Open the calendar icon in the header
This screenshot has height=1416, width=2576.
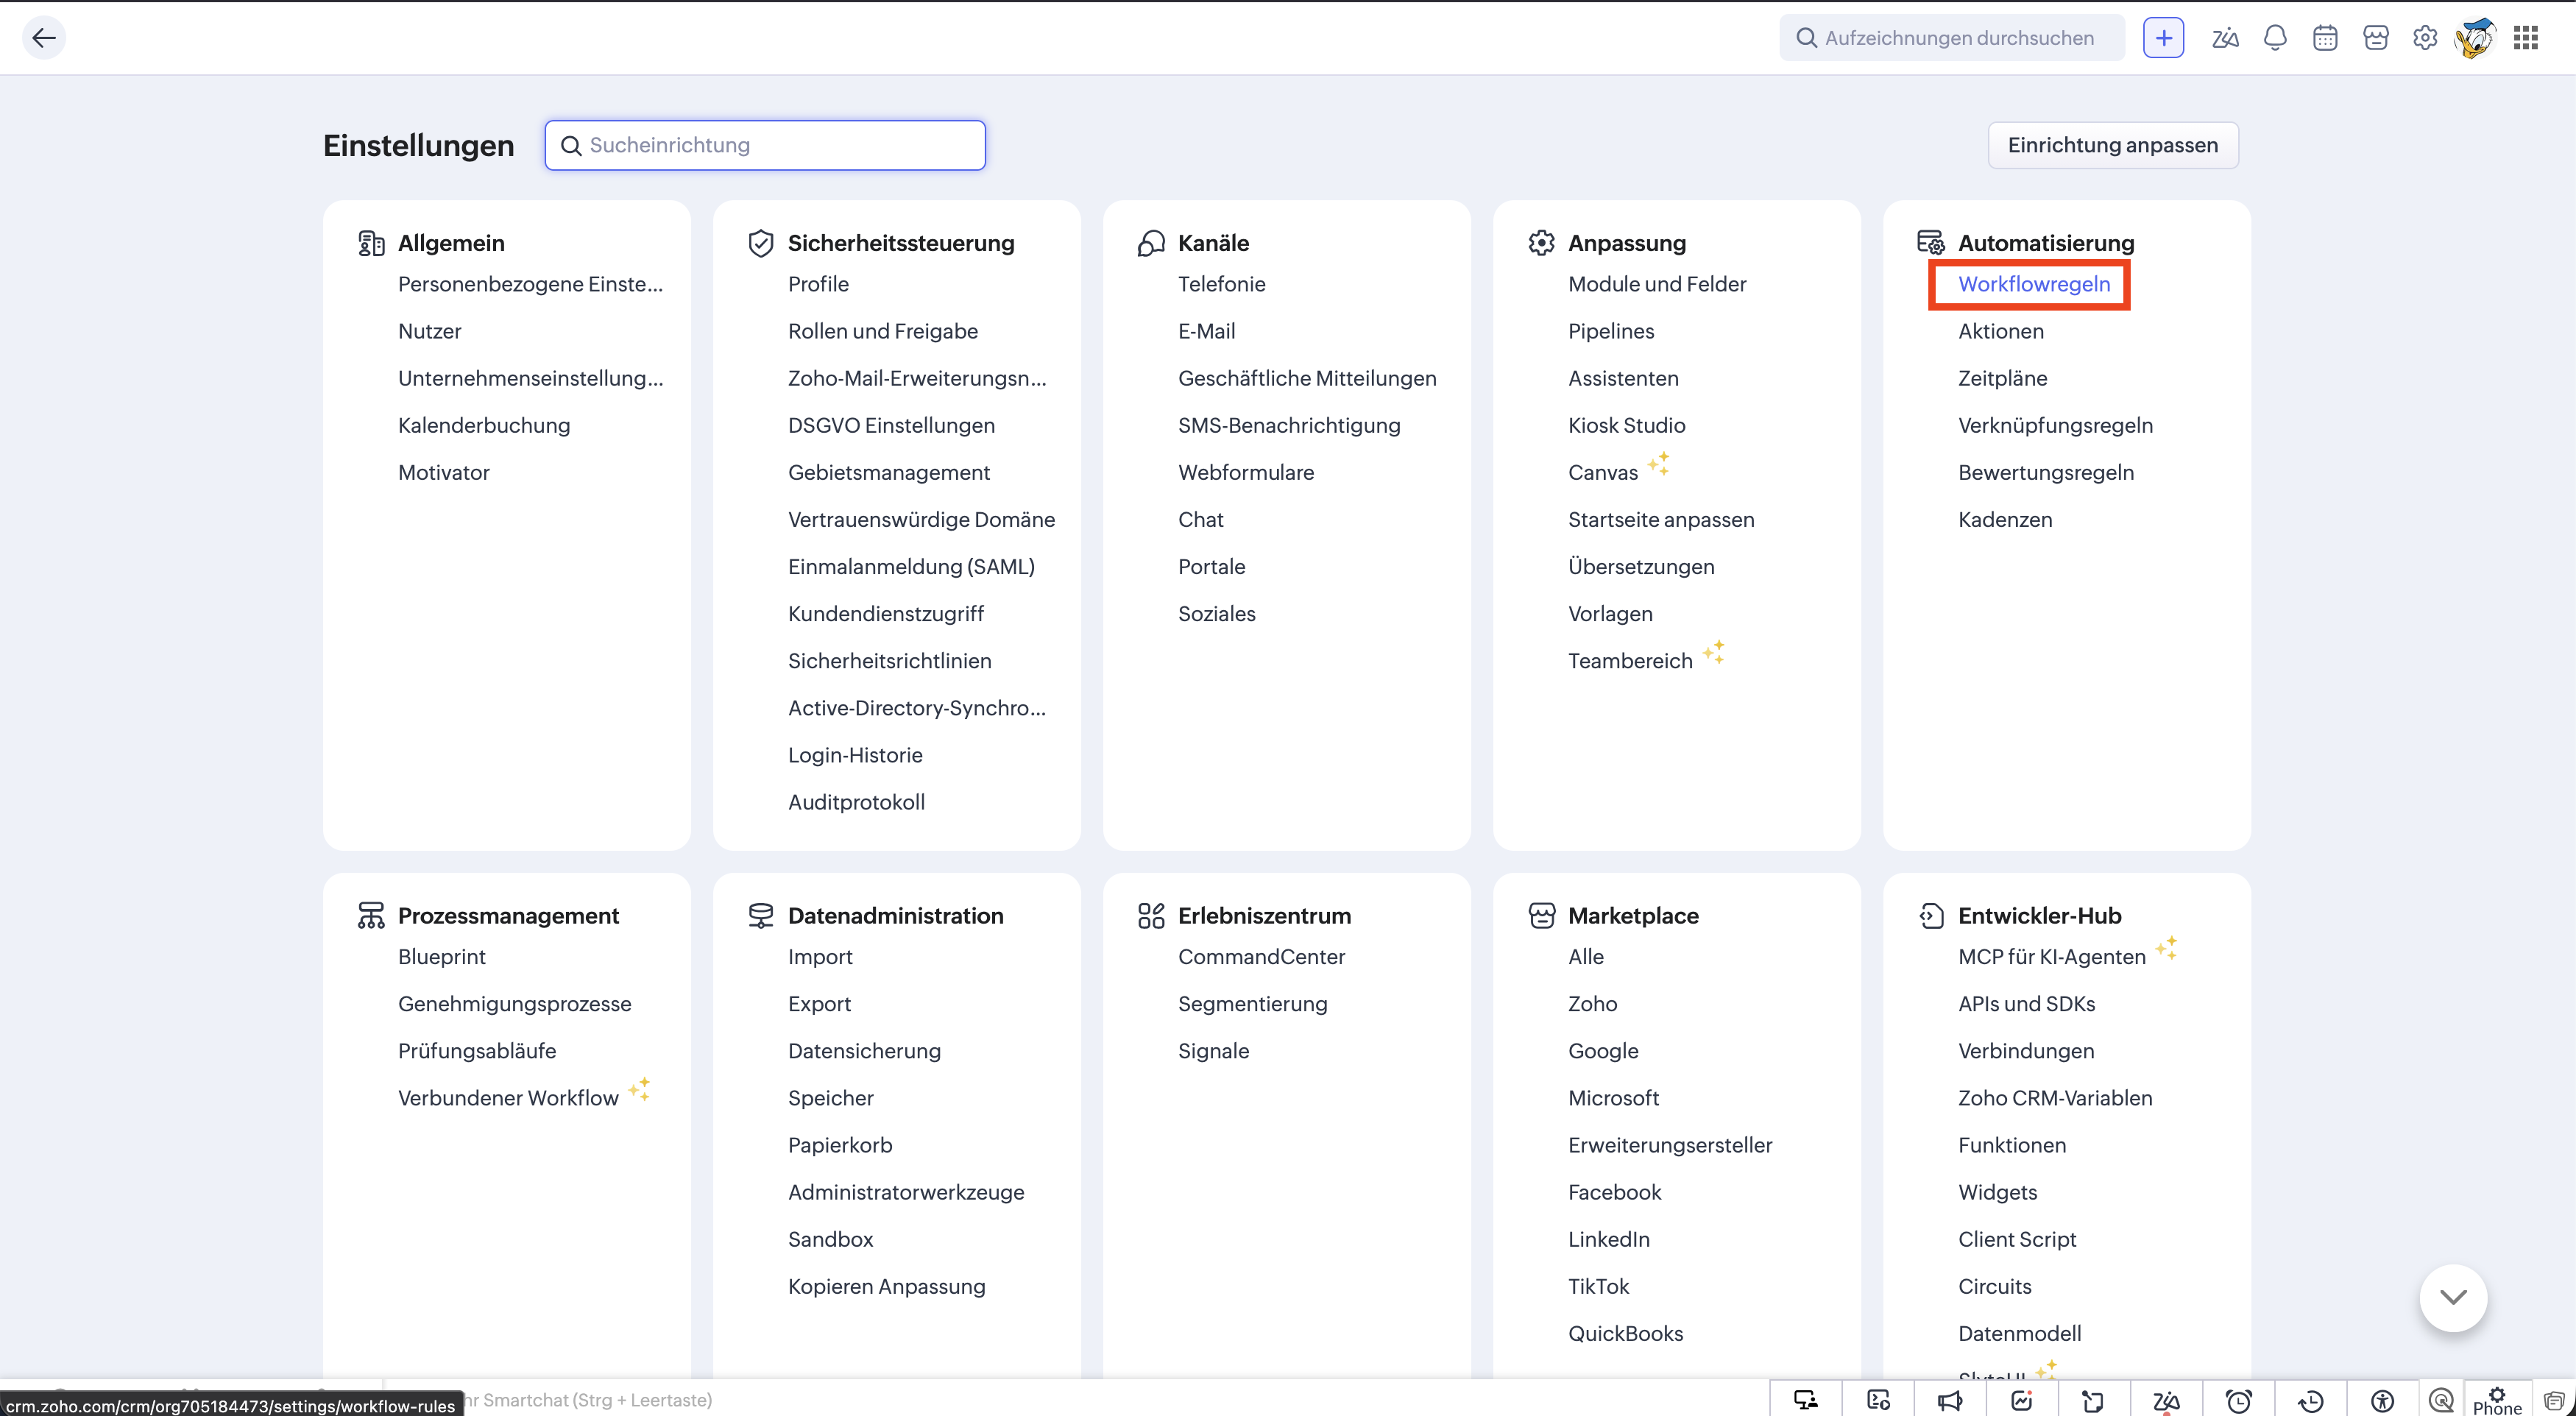coord(2325,38)
